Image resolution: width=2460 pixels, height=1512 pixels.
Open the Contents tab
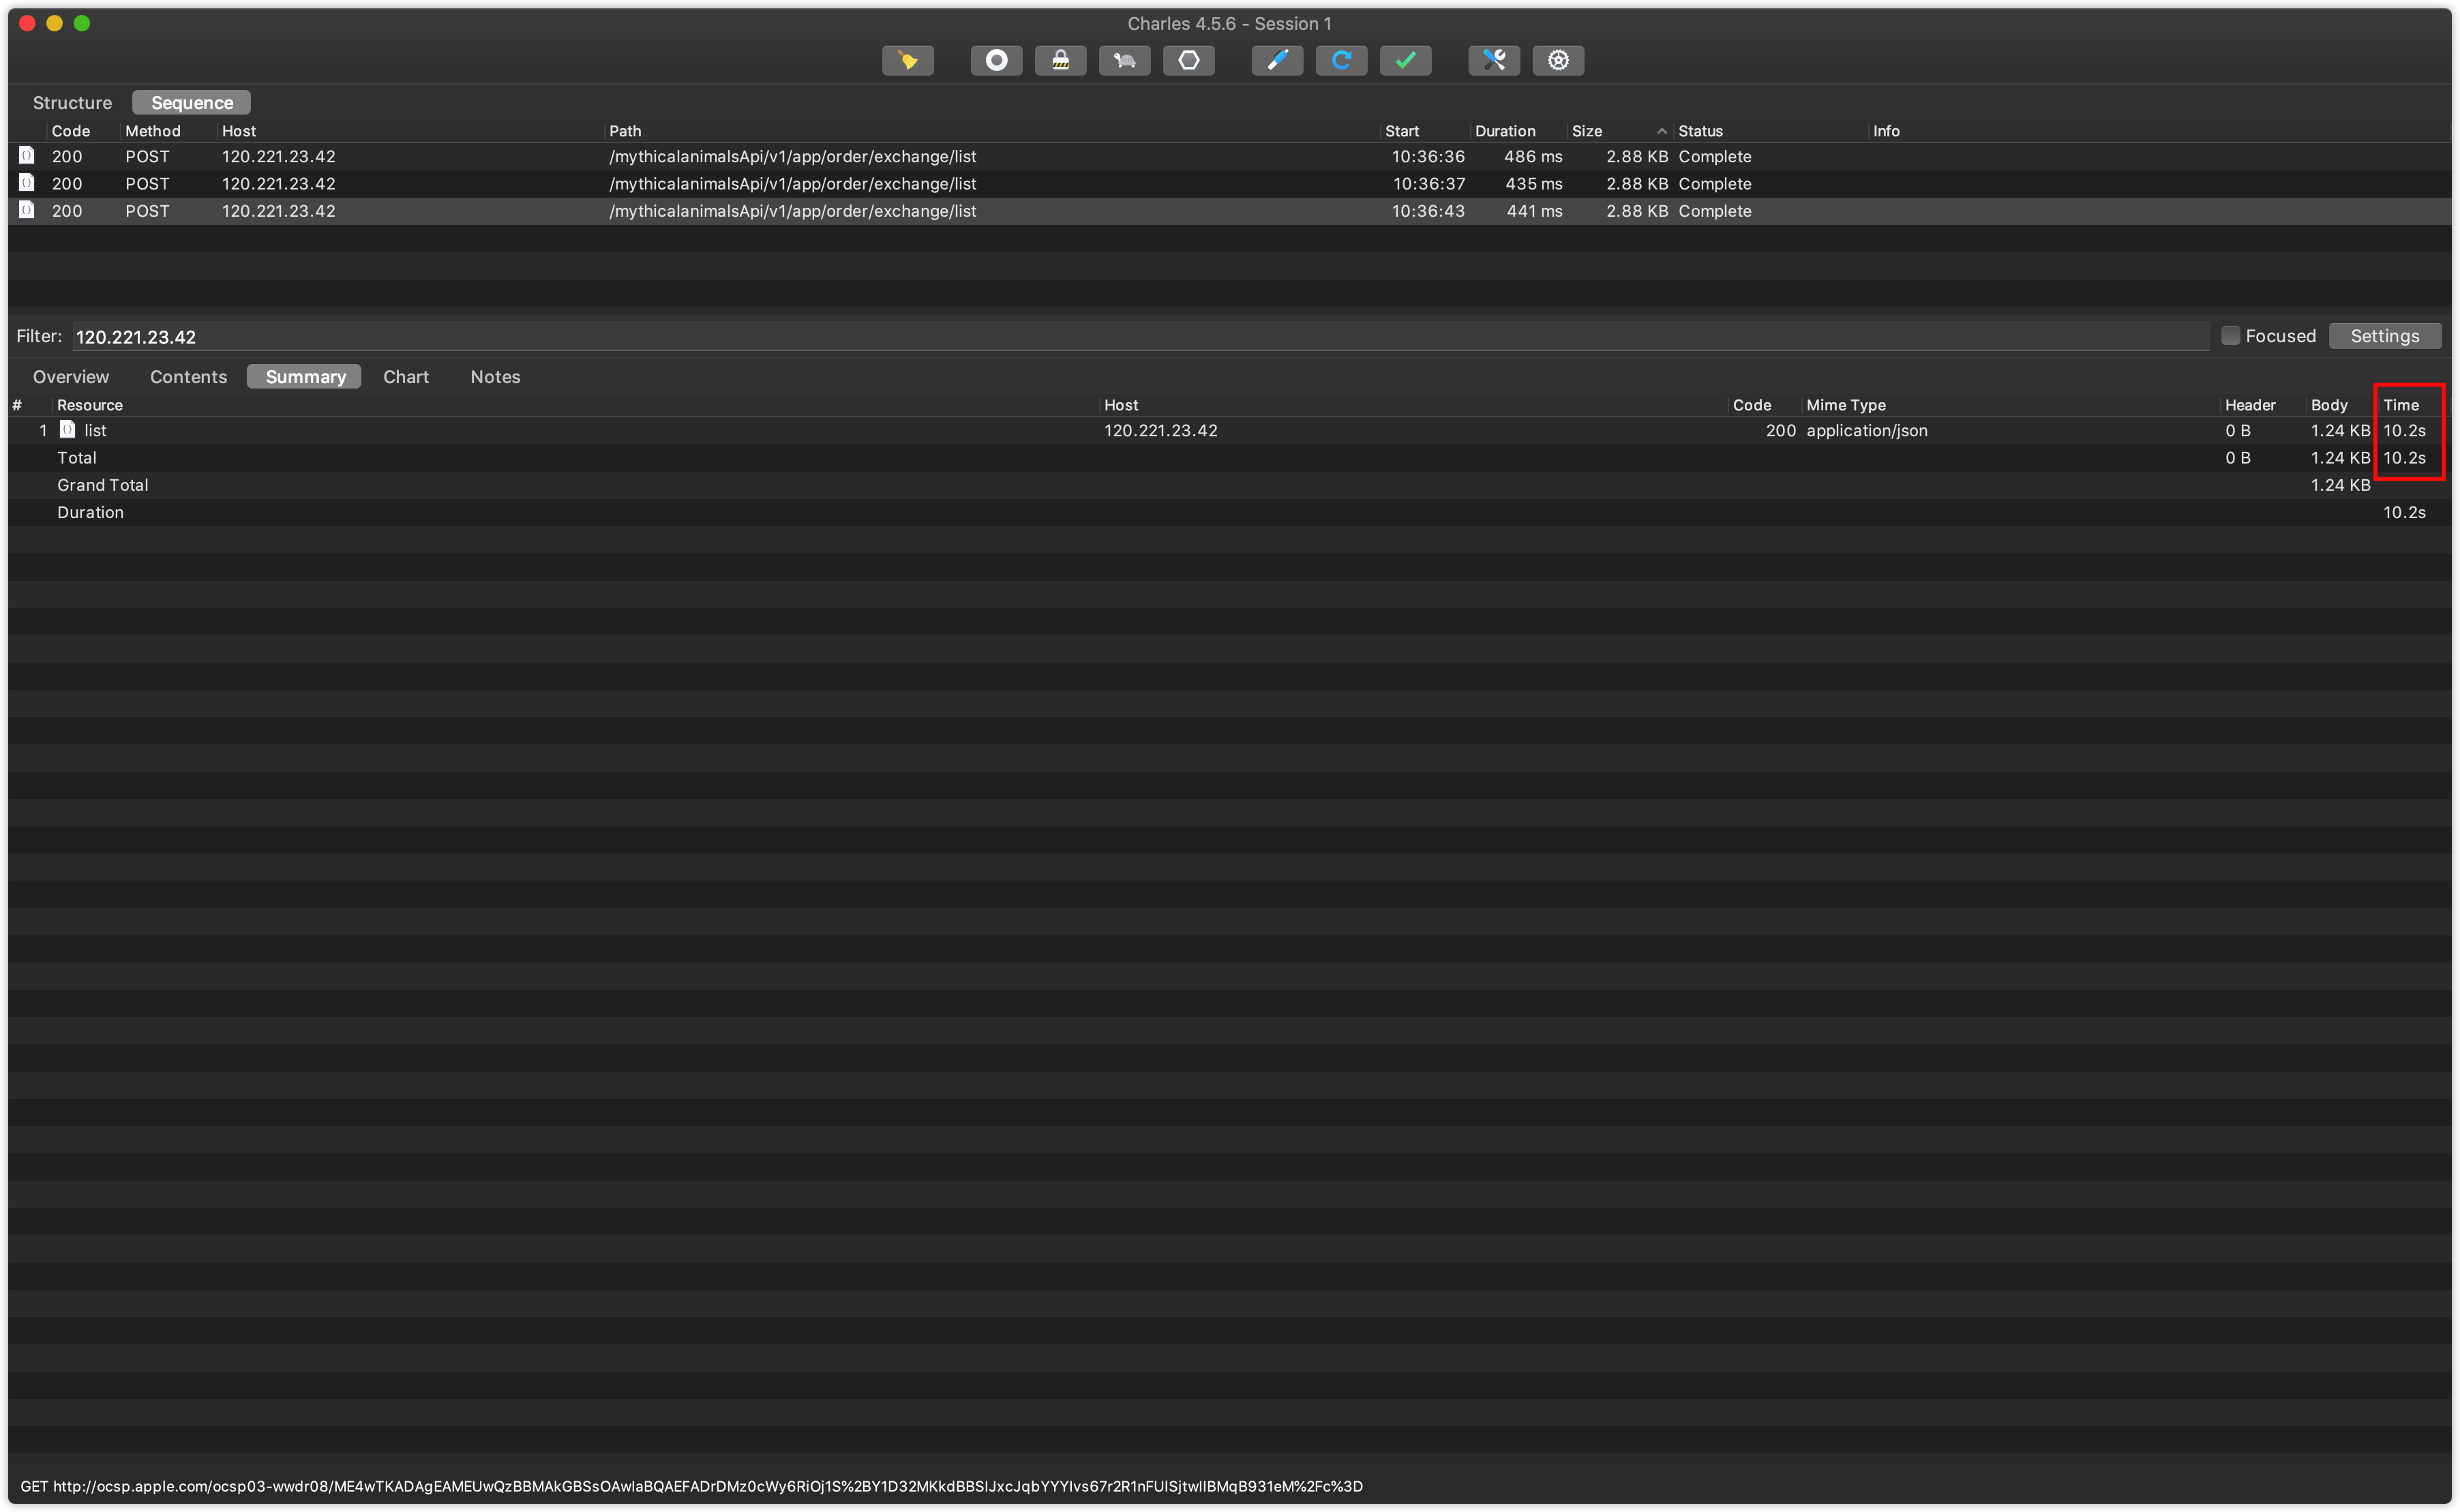coord(188,377)
